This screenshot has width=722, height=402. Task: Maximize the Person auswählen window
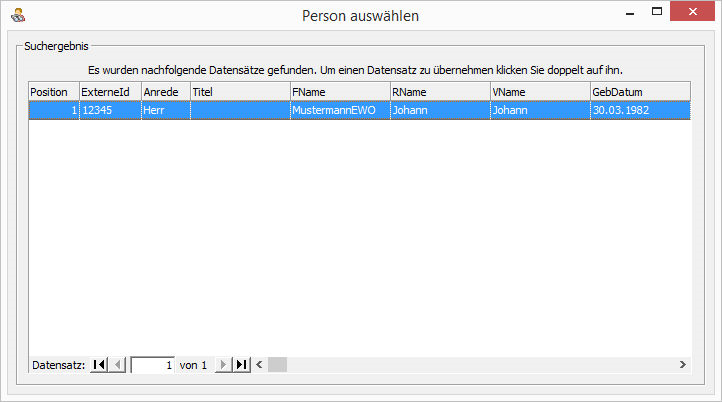(656, 14)
